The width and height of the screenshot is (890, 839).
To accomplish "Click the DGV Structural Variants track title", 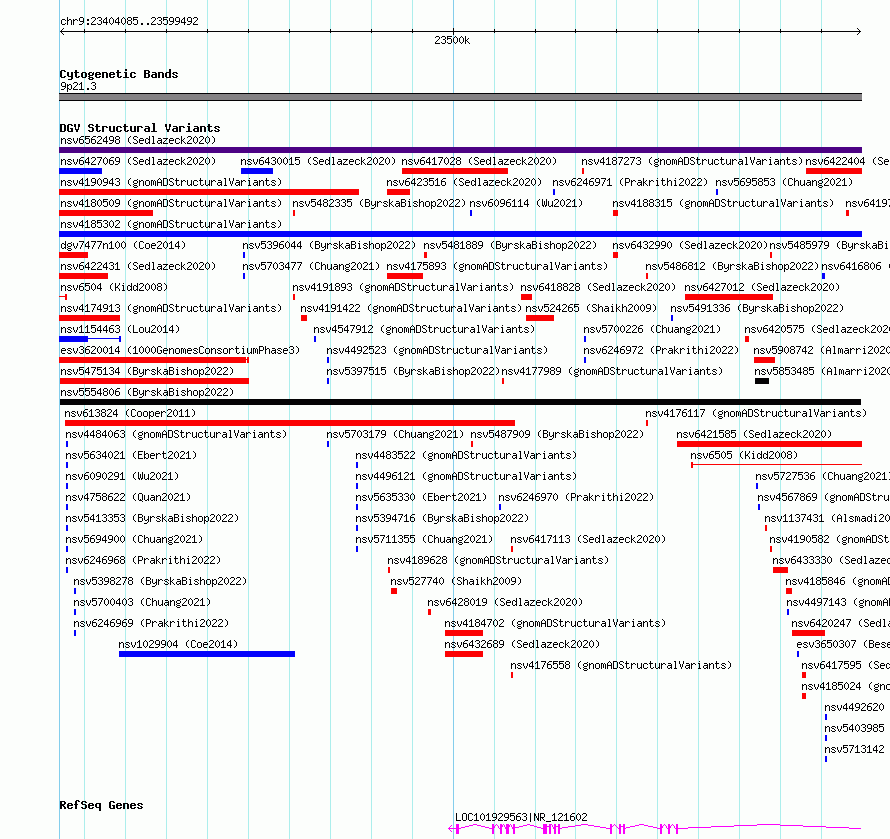I will coord(140,128).
